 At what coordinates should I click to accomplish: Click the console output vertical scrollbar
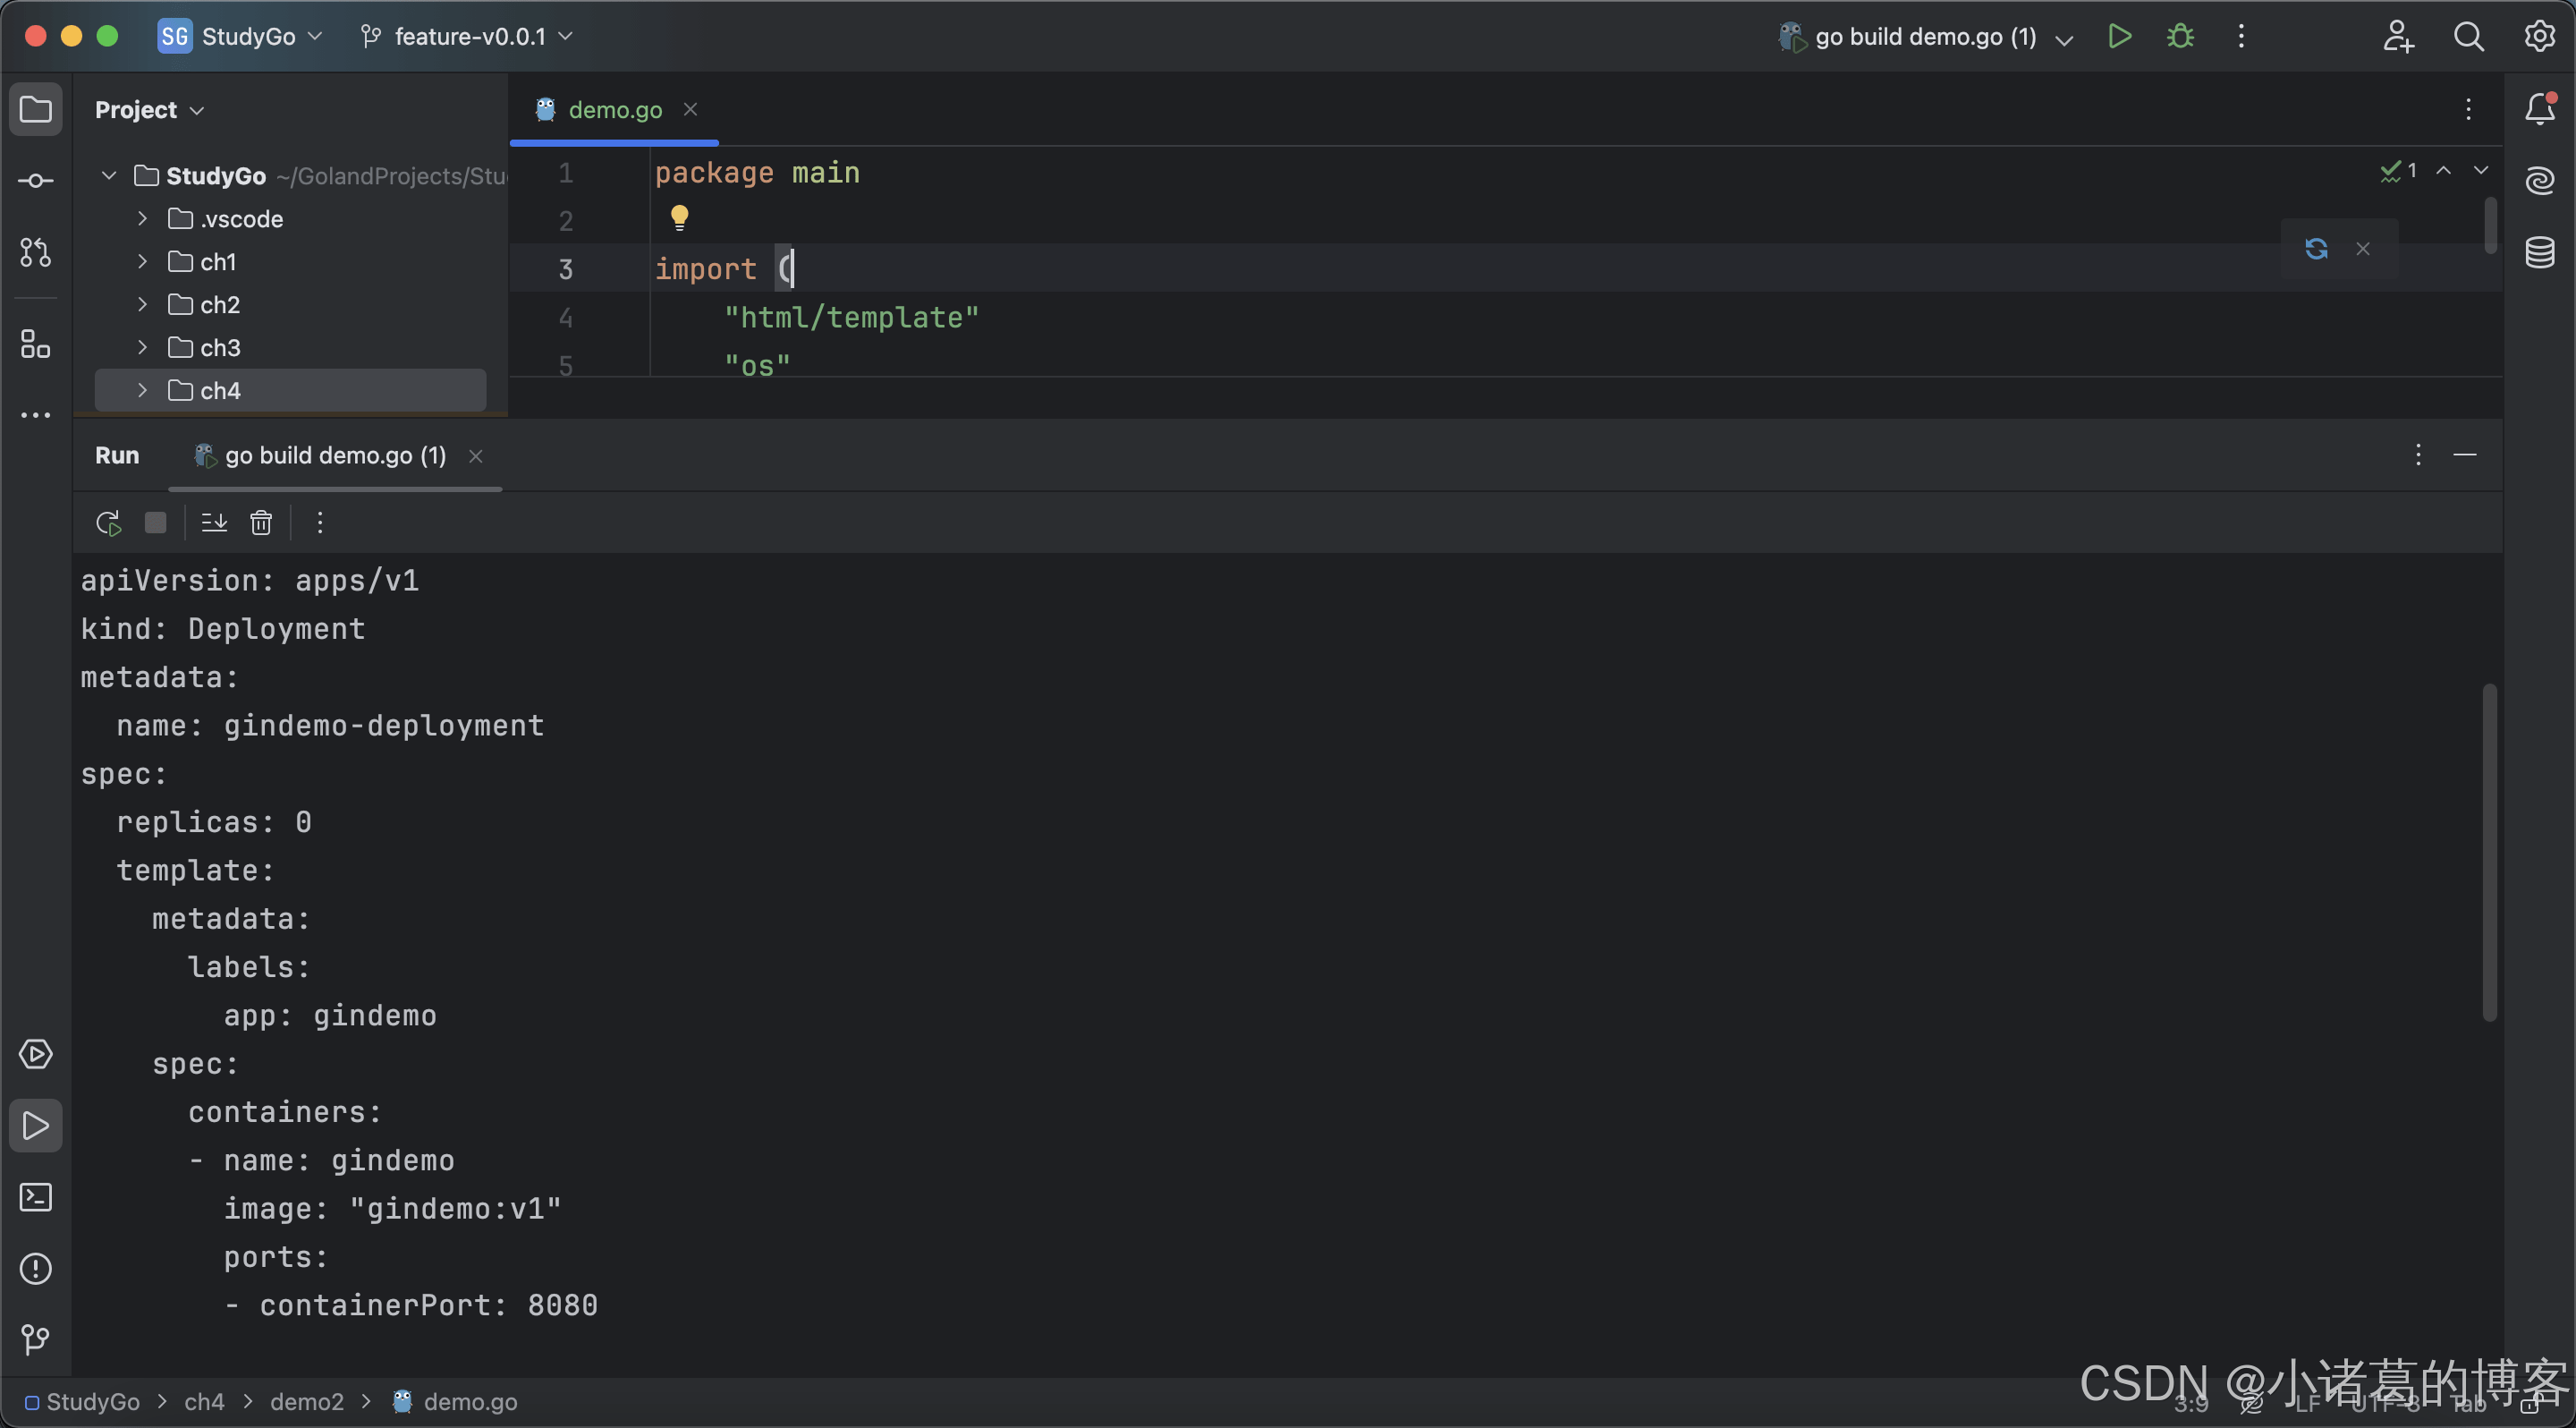pyautogui.click(x=2489, y=852)
